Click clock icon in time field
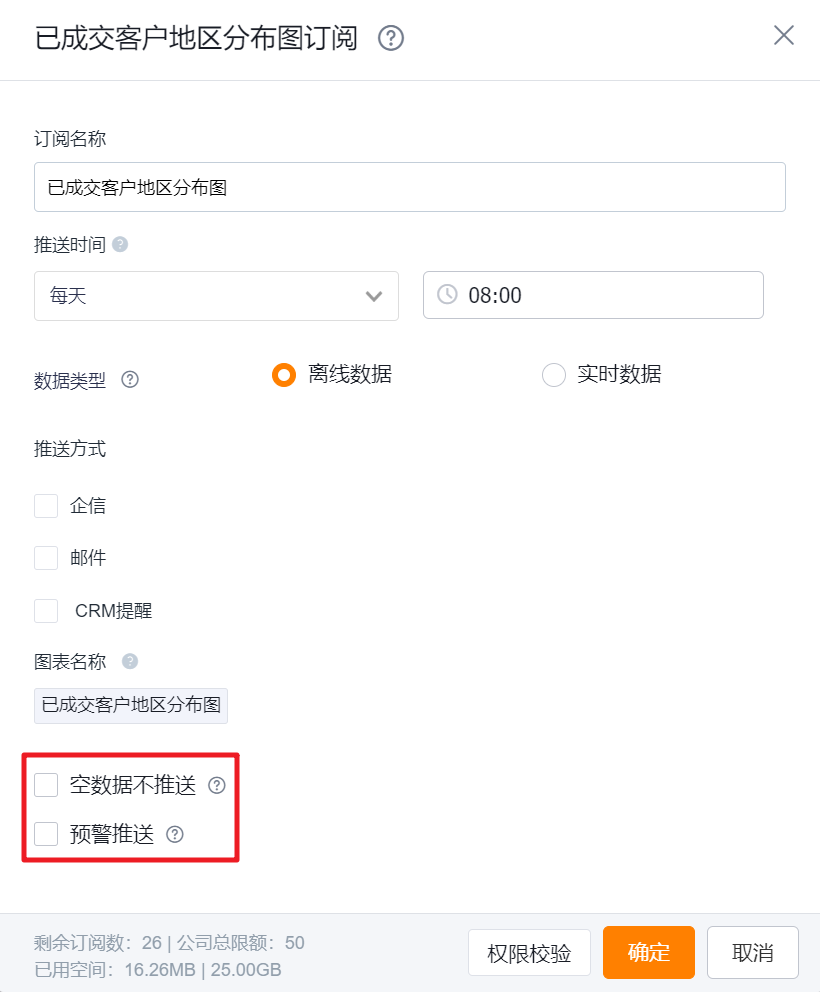The height and width of the screenshot is (992, 820). click(x=447, y=295)
